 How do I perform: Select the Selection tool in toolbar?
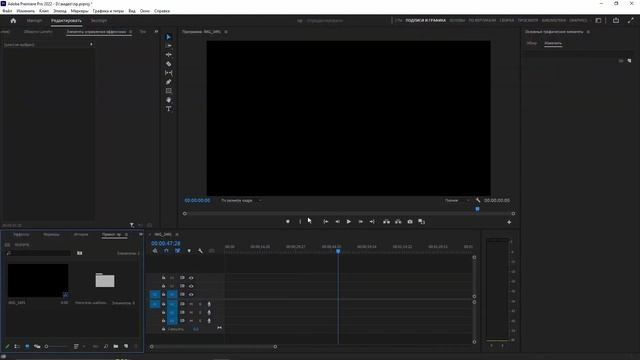[x=169, y=37]
